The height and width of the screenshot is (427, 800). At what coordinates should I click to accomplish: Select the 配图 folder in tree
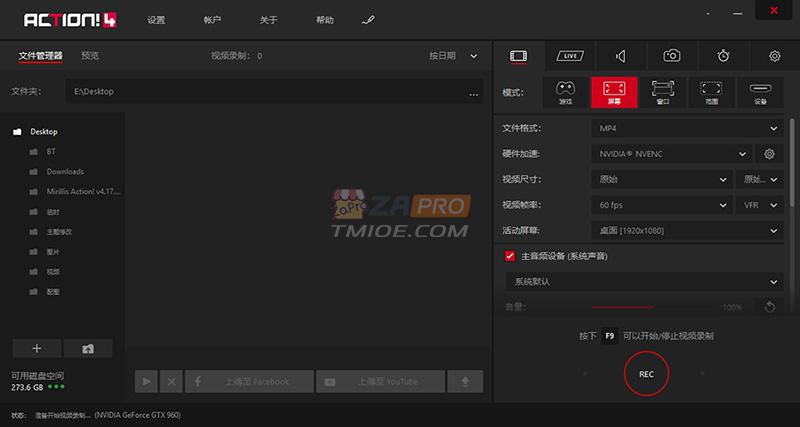53,292
